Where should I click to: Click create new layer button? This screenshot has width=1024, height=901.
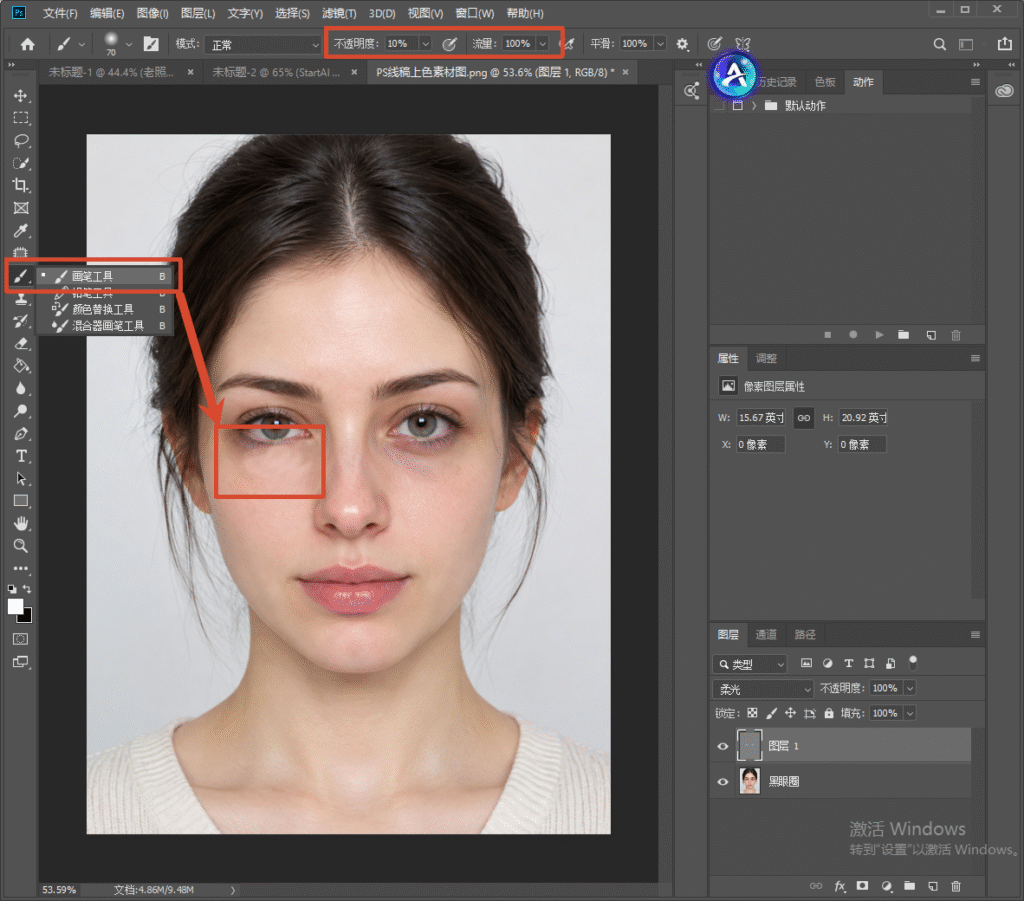[933, 886]
